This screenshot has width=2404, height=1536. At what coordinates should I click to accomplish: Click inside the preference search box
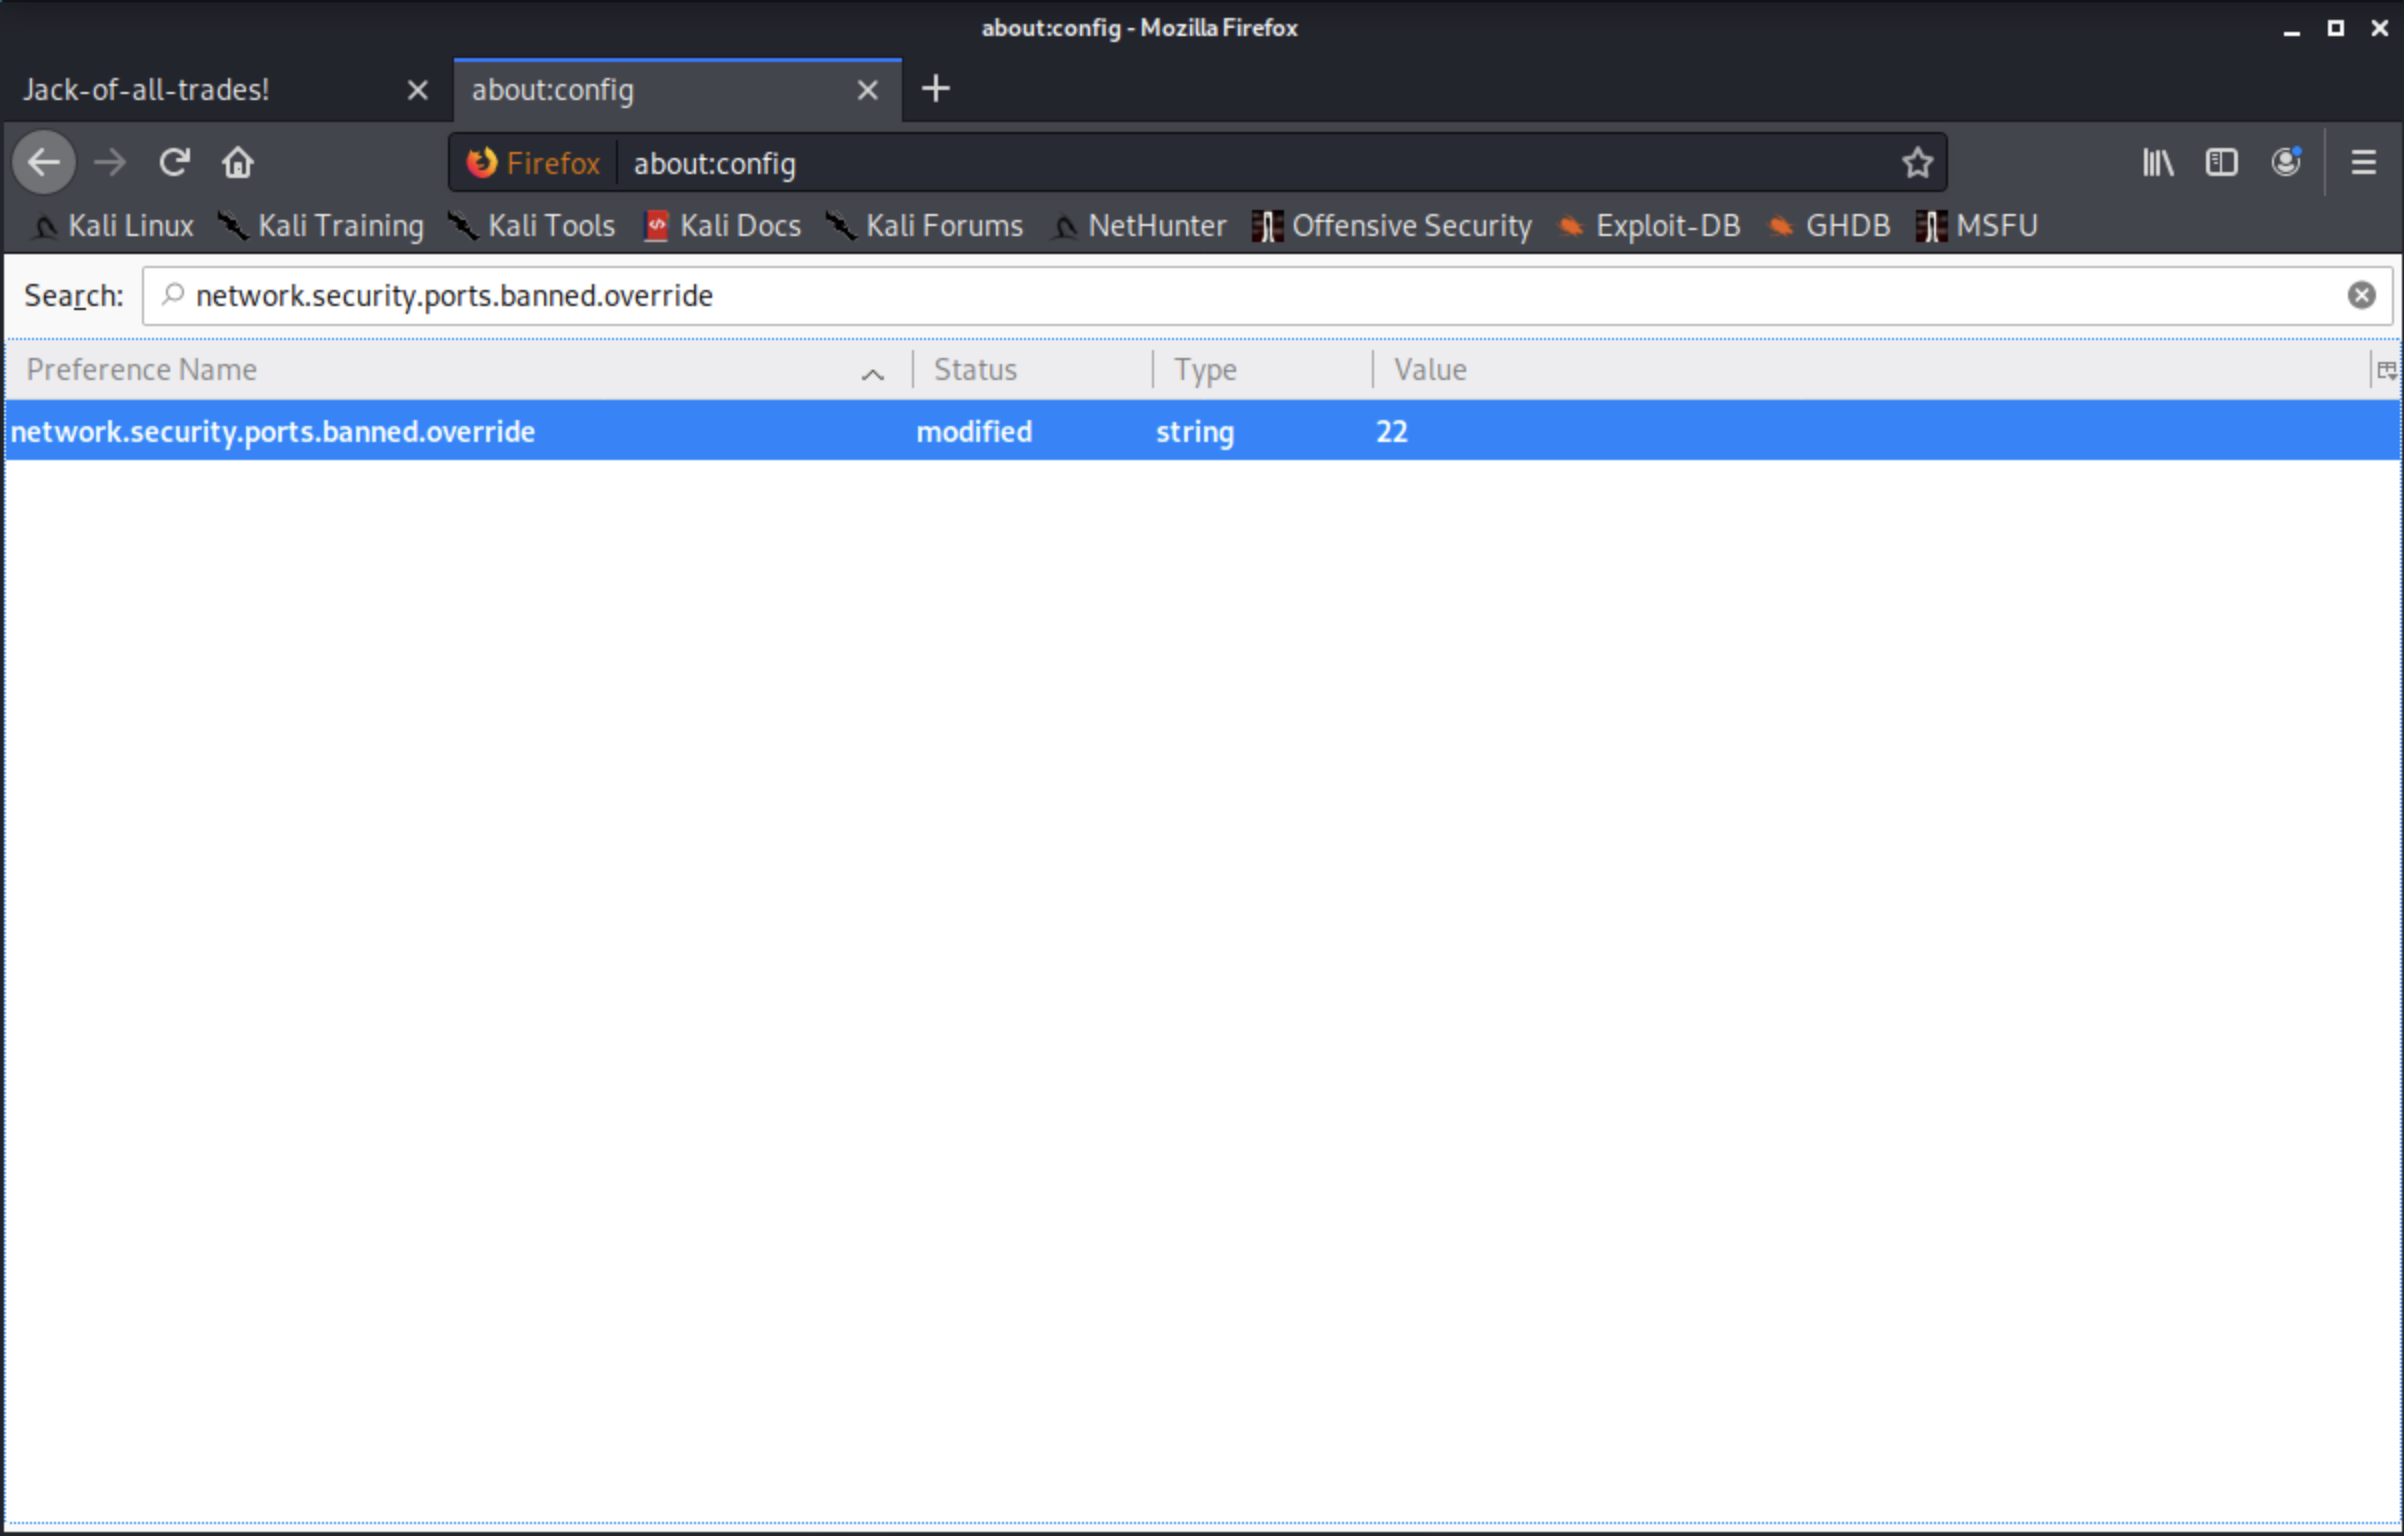coord(1200,295)
